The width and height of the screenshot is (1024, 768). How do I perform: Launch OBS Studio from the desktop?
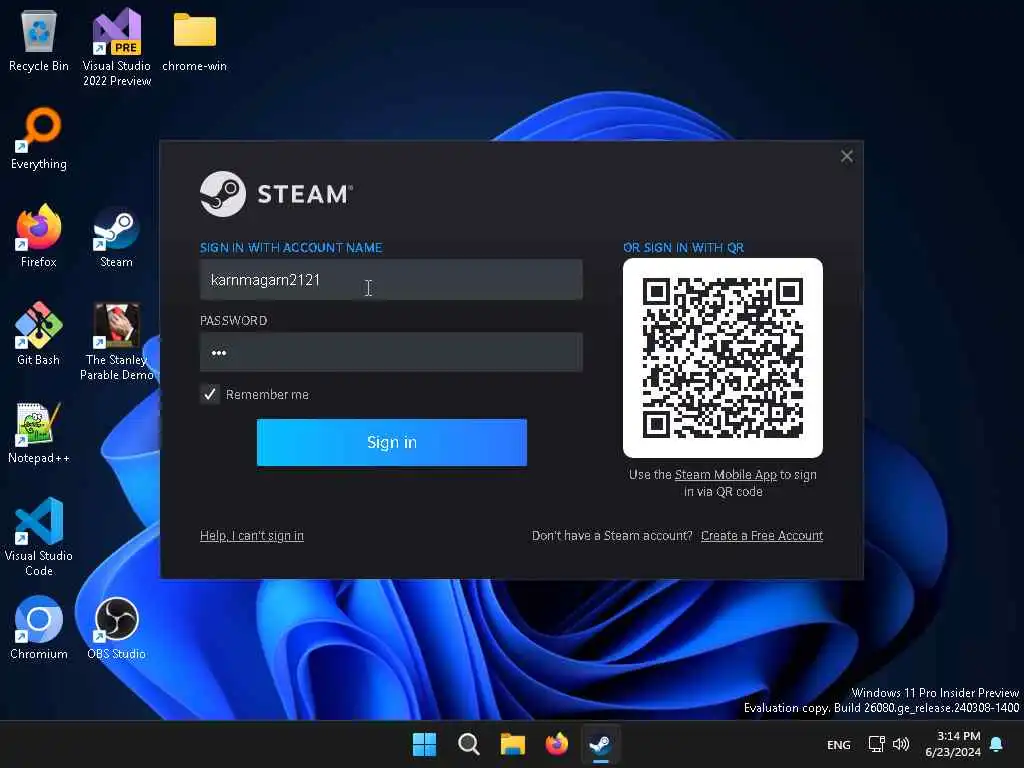116,628
